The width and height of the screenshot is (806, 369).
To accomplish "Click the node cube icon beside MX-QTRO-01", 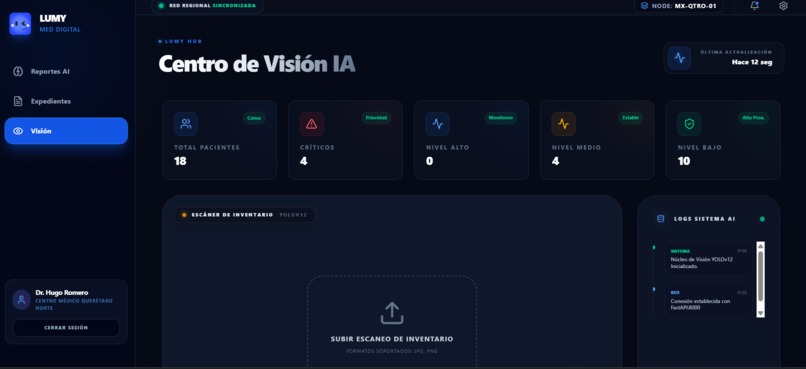I will click(x=644, y=6).
